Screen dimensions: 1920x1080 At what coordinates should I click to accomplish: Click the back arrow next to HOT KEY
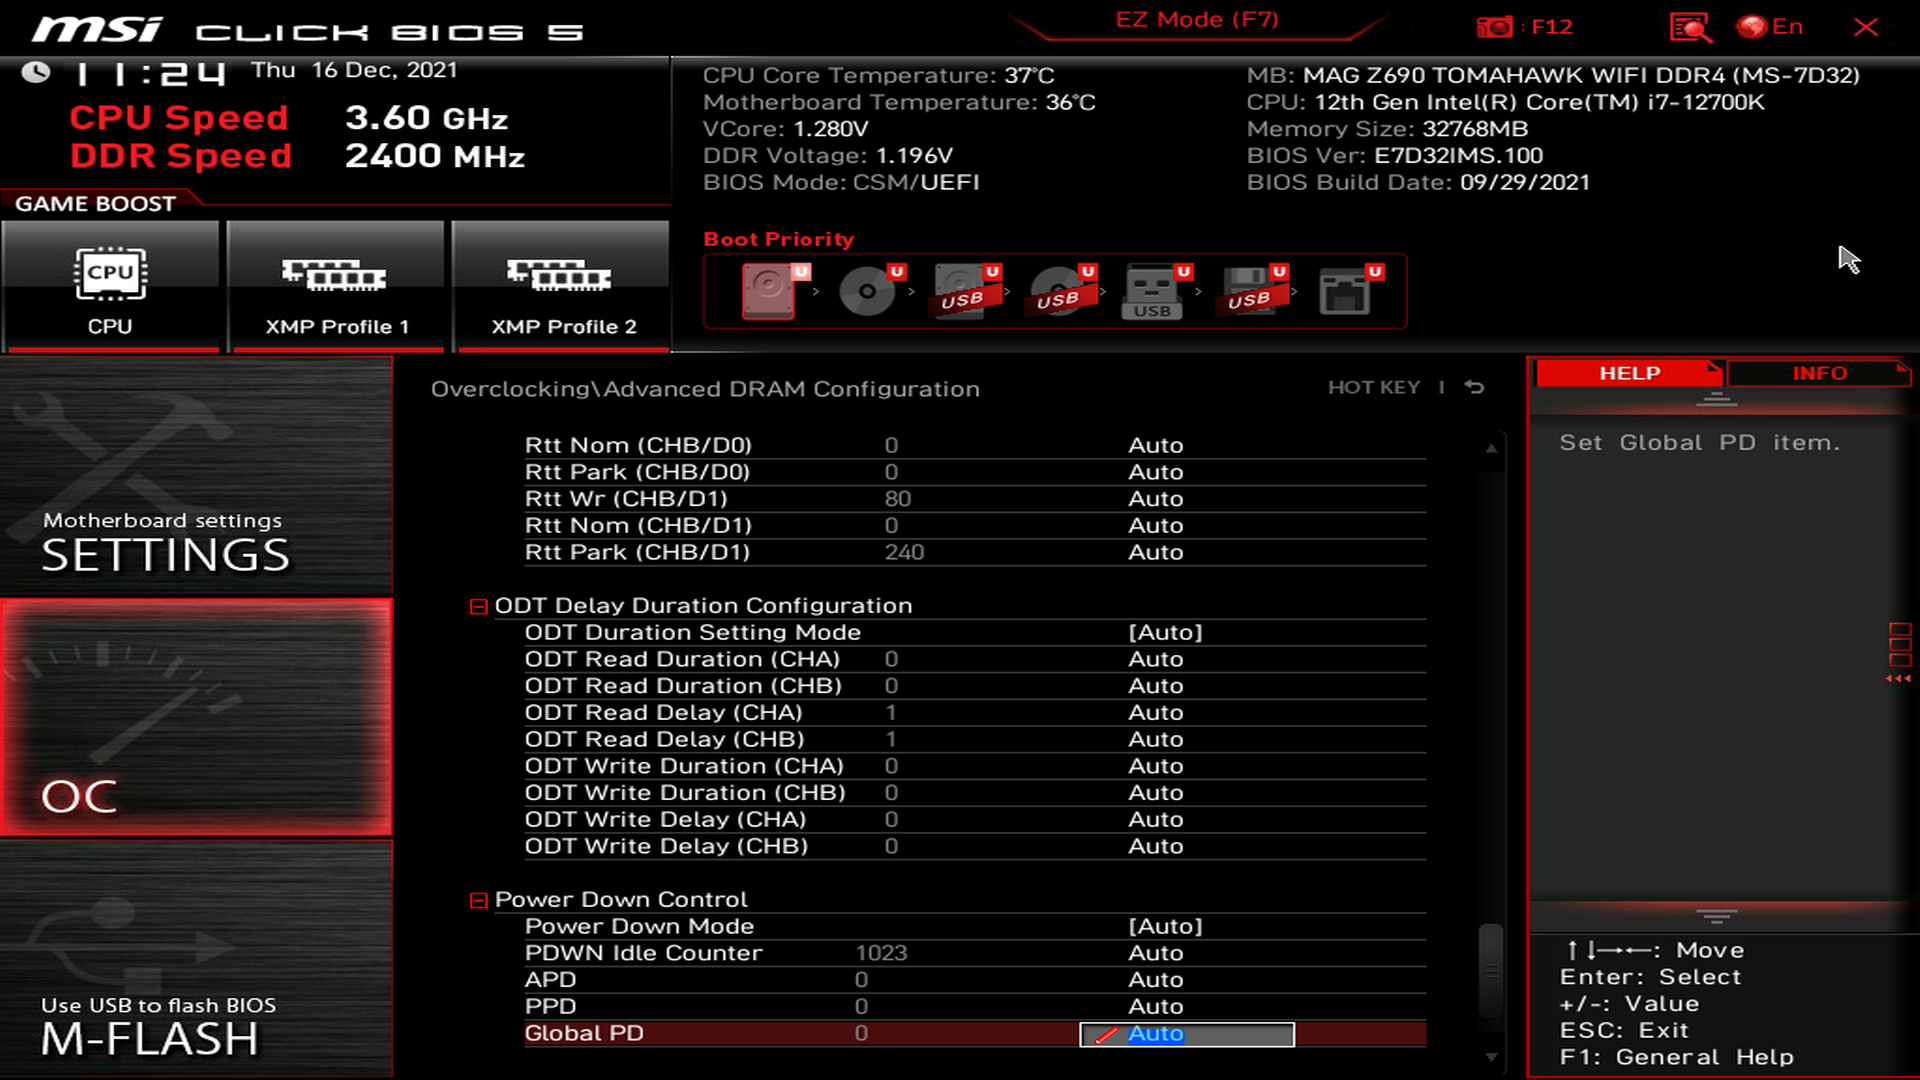tap(1474, 387)
